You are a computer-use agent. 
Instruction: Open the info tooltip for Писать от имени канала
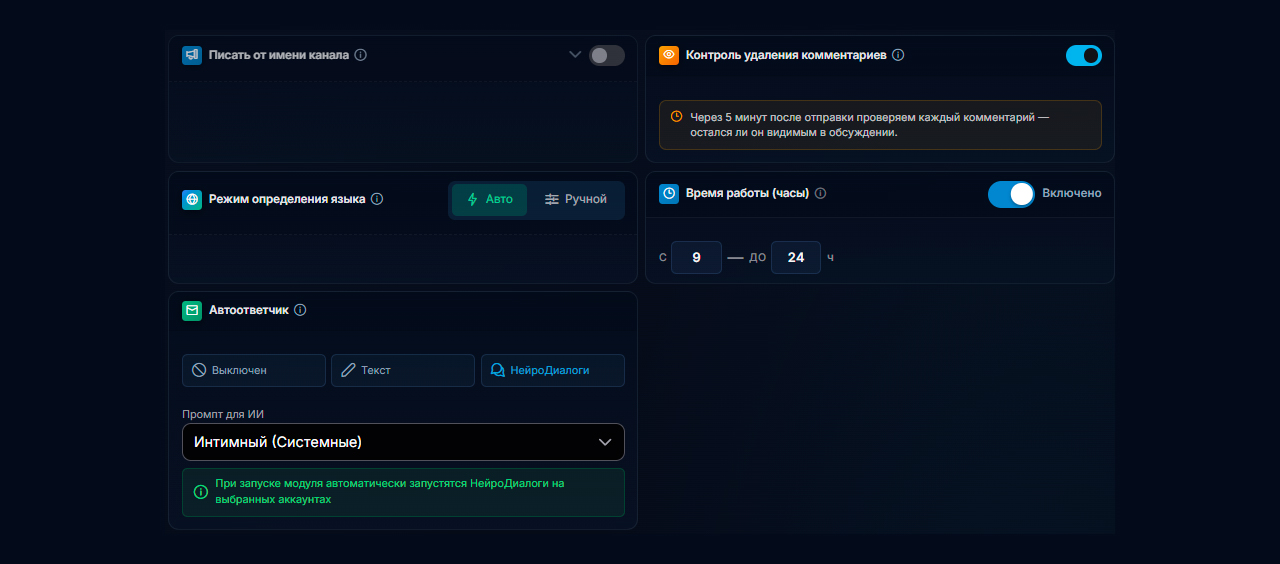pos(361,55)
